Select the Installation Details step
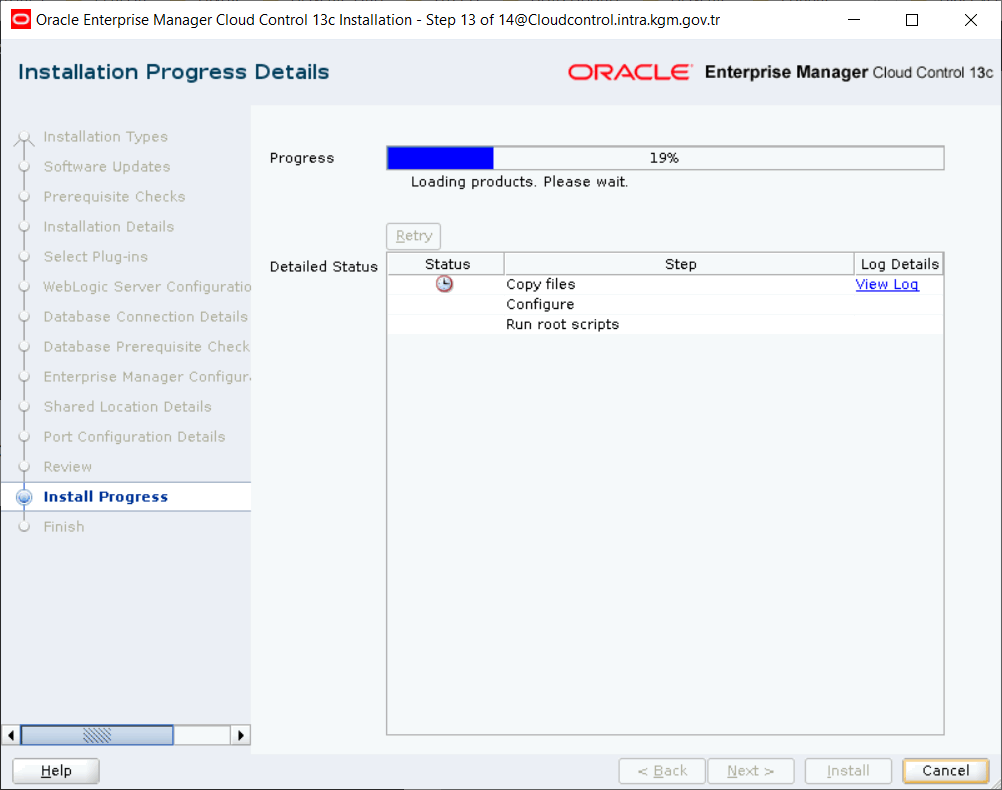This screenshot has height=790, width=1002. pos(109,227)
